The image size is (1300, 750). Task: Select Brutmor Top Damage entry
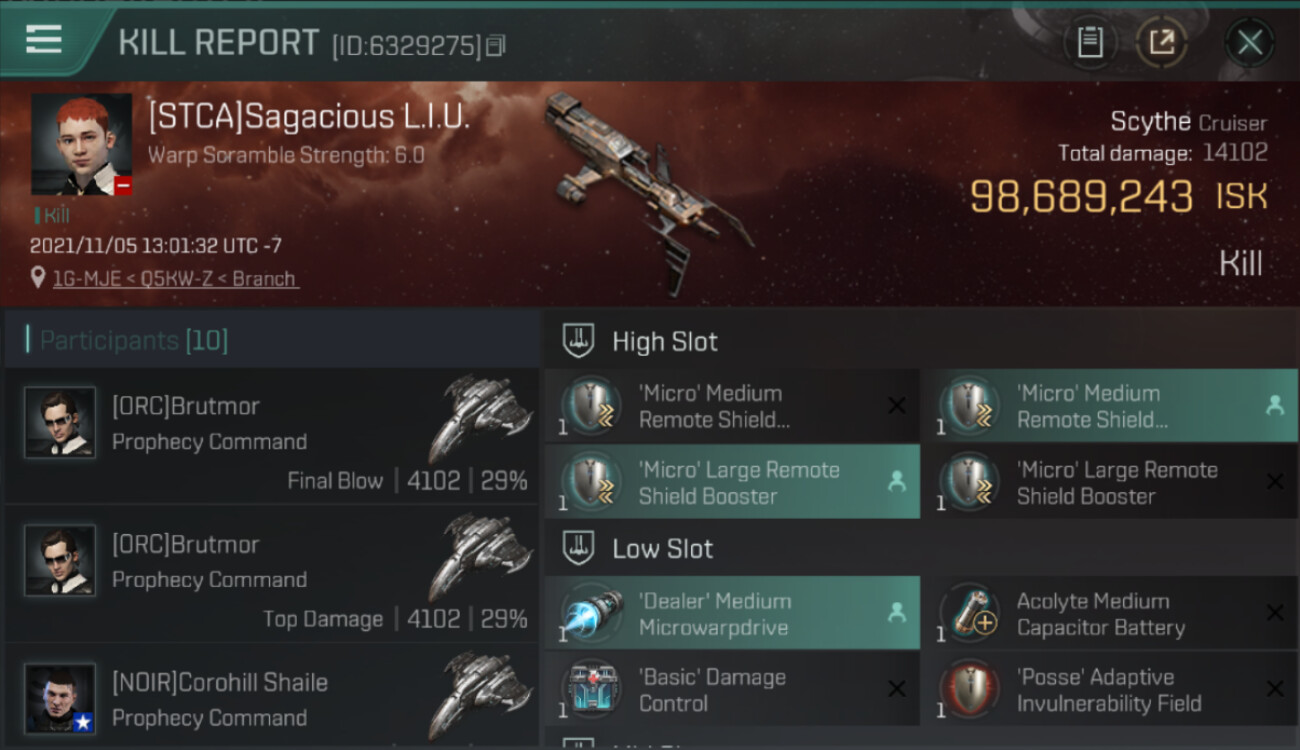[272, 573]
